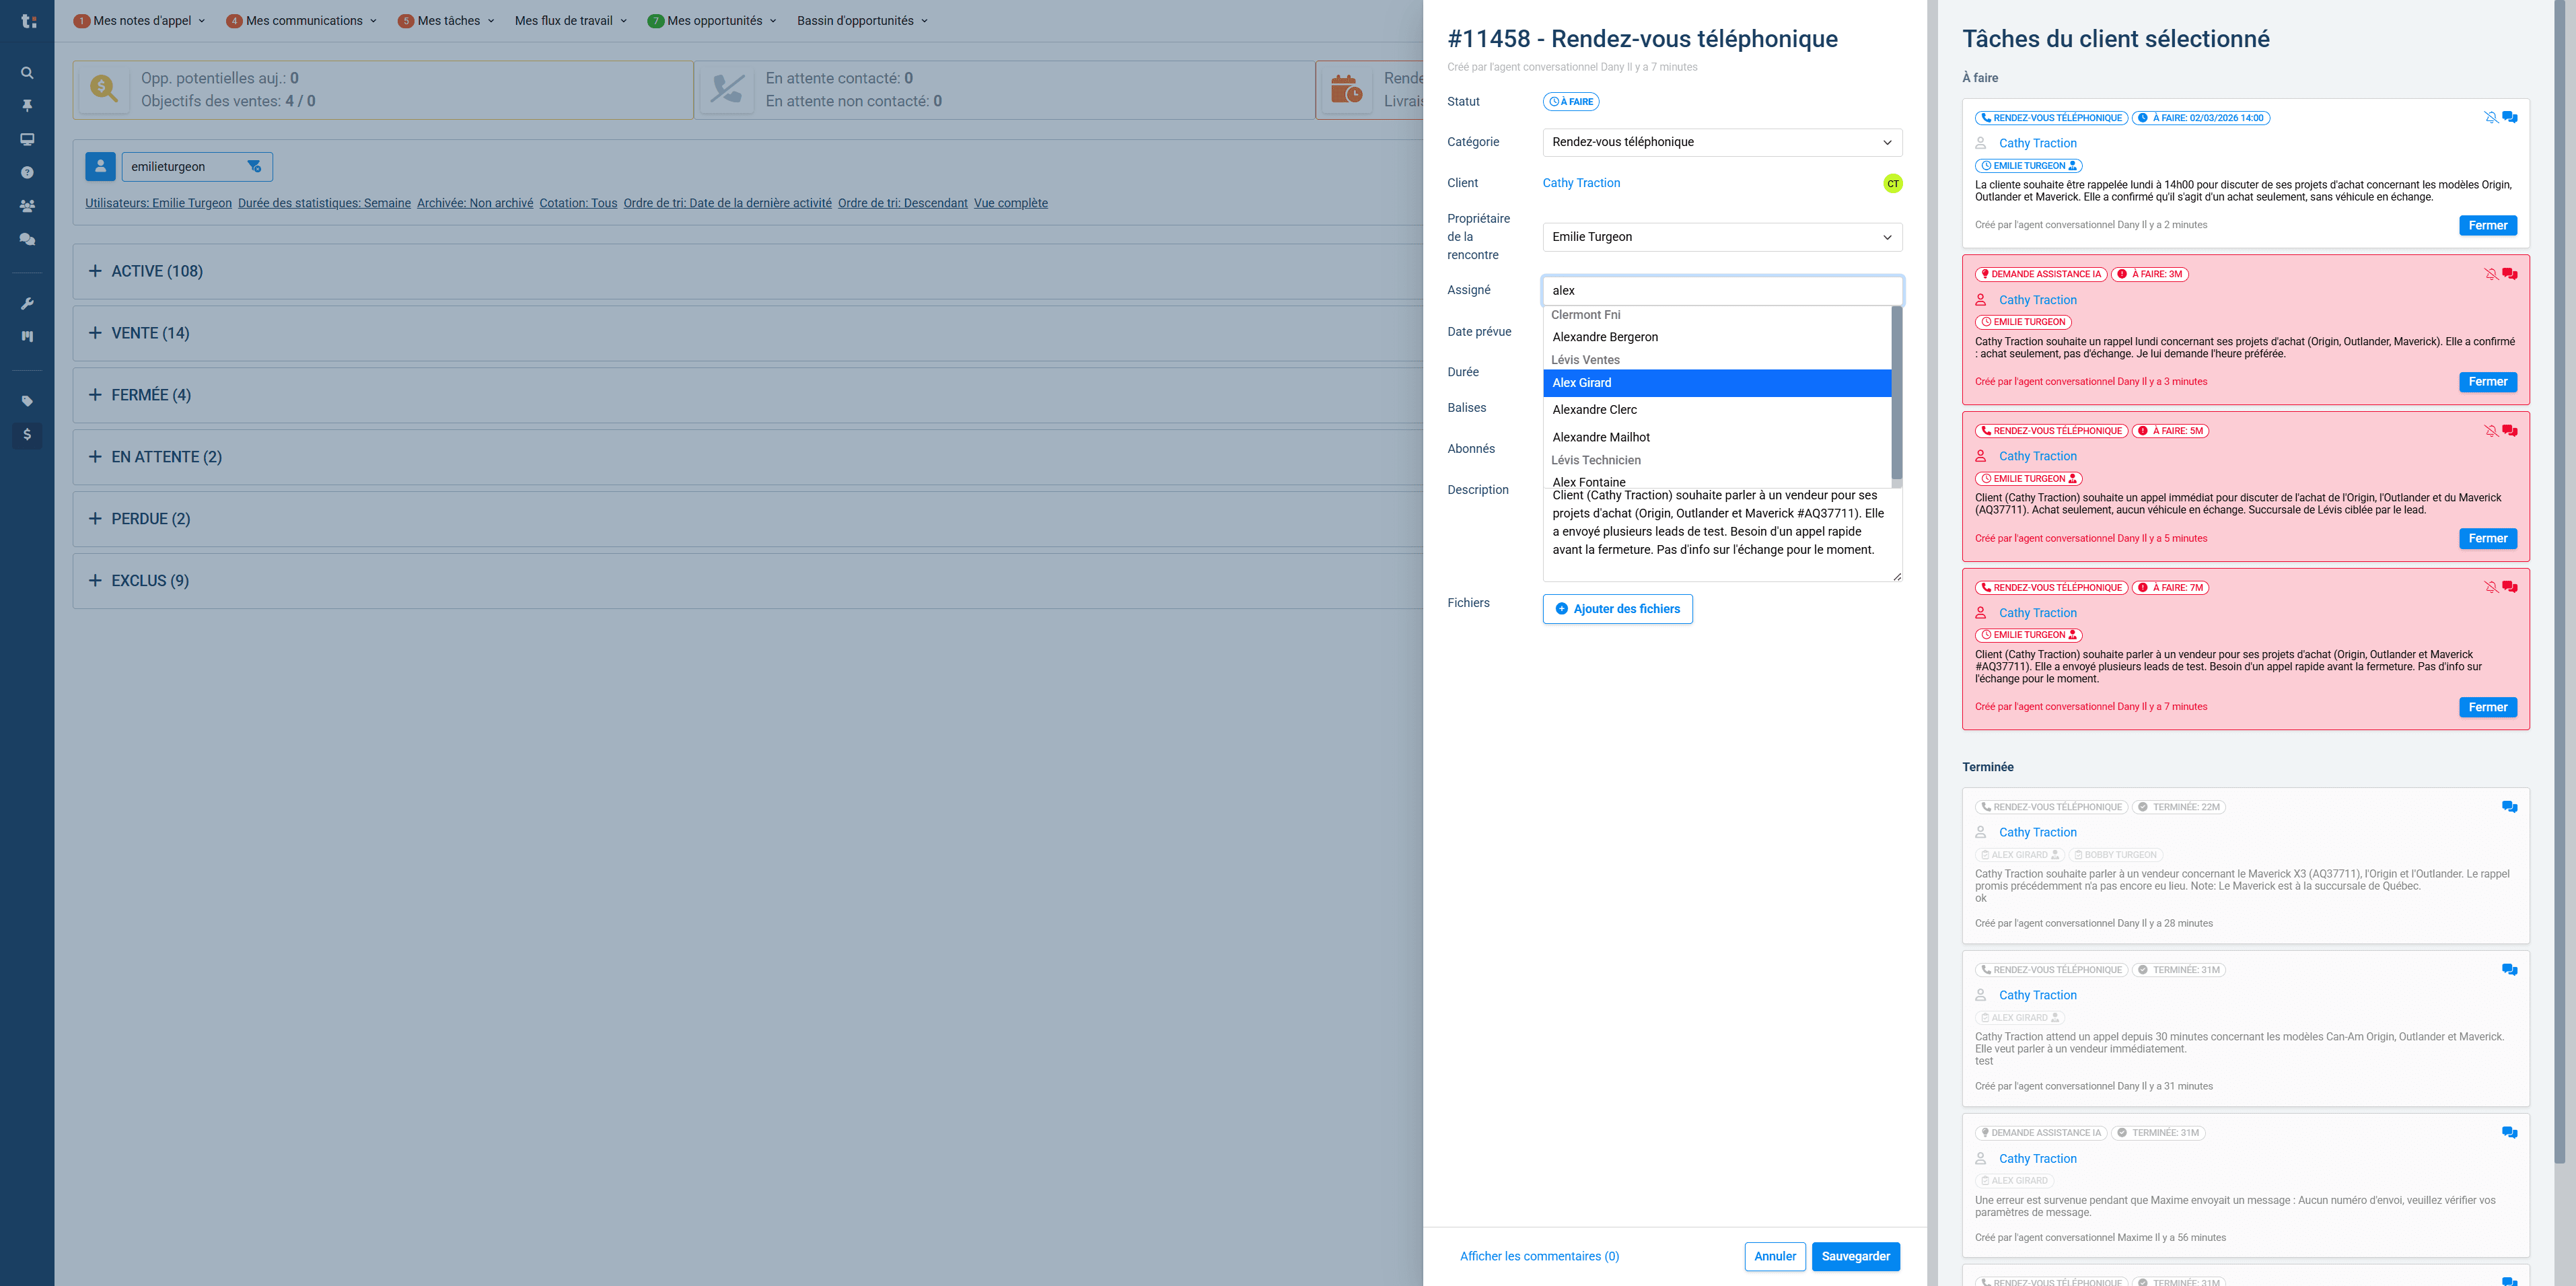Image resolution: width=2576 pixels, height=1286 pixels.
Task: Open the tag icon in left sidebar
Action: (27, 401)
